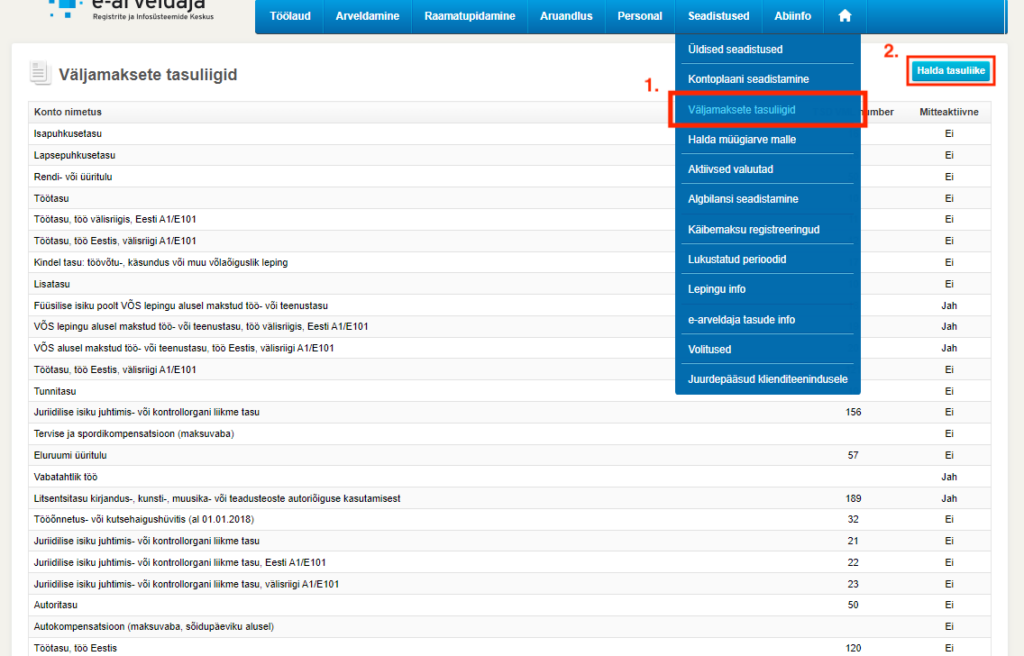Open the Abiinfo menu
The width and height of the screenshot is (1024, 656).
coord(792,16)
